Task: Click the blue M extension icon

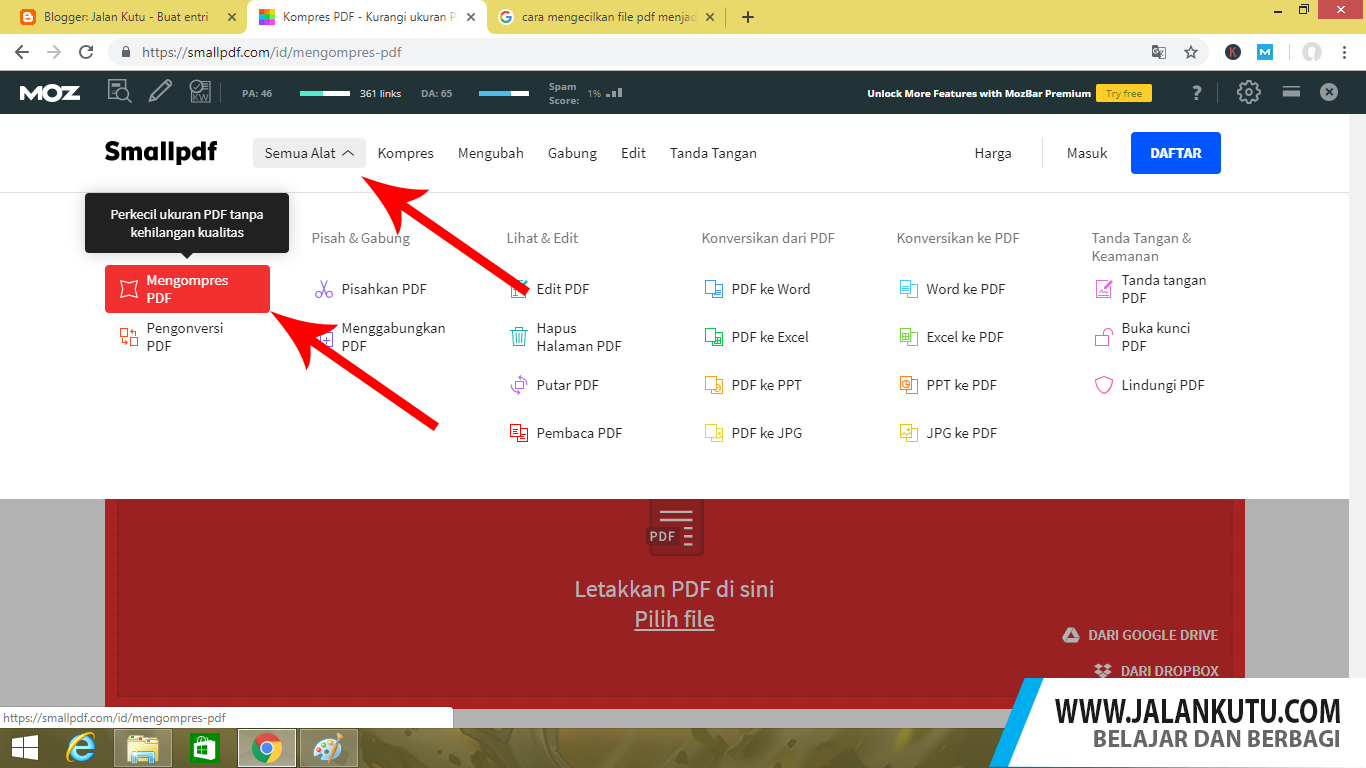Action: click(1265, 52)
